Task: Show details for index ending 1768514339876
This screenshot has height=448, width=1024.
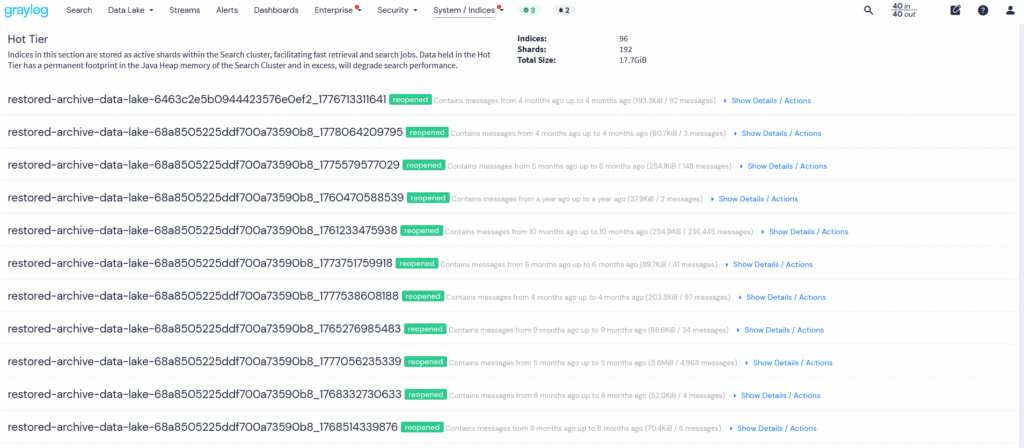Action: (773, 428)
